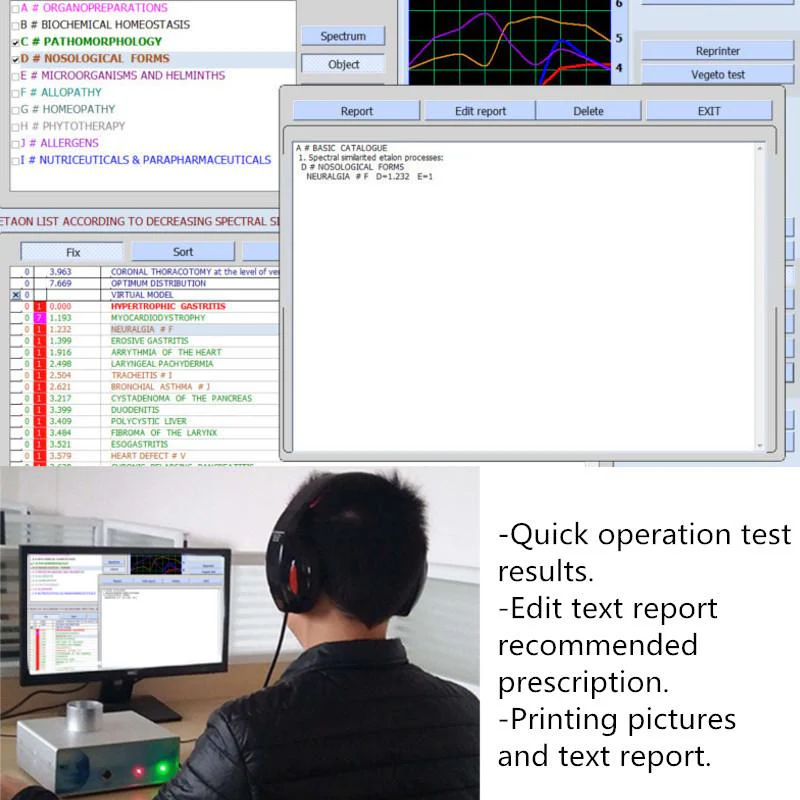
Task: Click EXIT to close the report window
Action: tap(710, 110)
